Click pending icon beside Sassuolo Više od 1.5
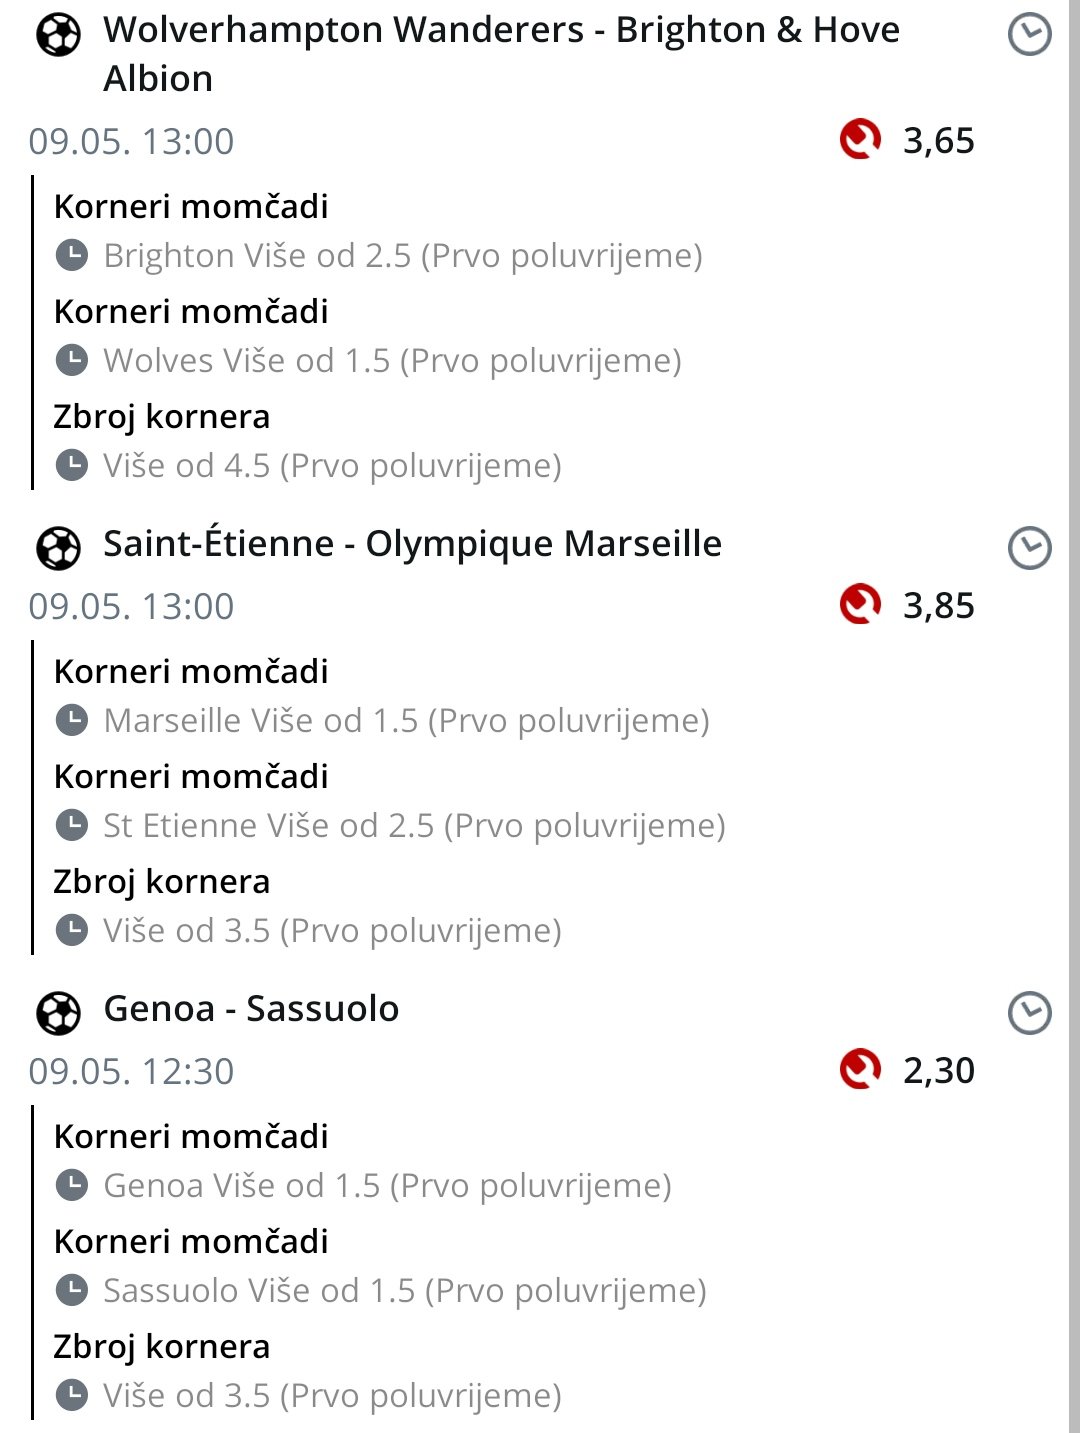 click(71, 1290)
